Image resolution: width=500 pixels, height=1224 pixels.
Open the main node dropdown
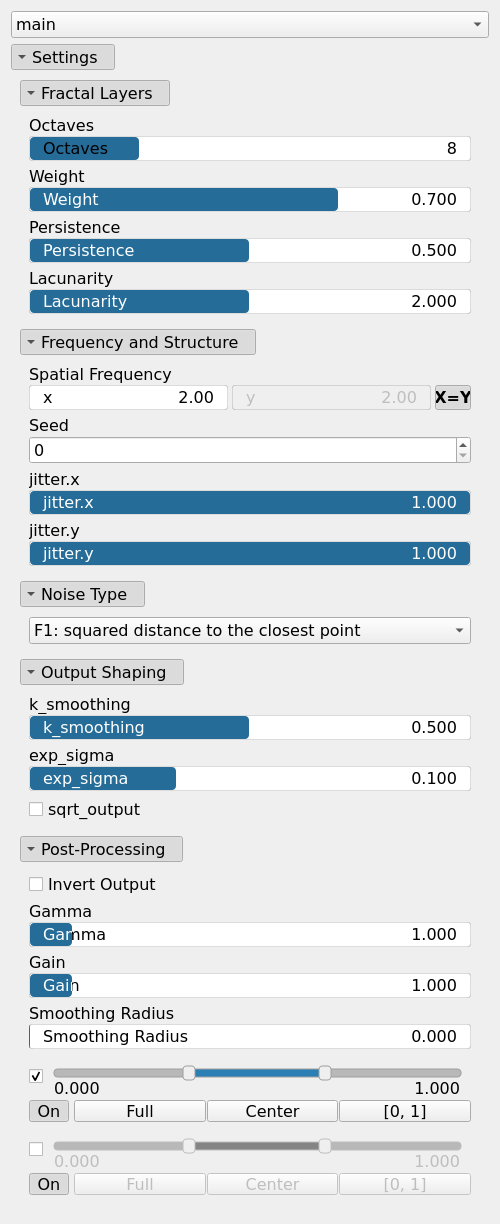point(249,24)
